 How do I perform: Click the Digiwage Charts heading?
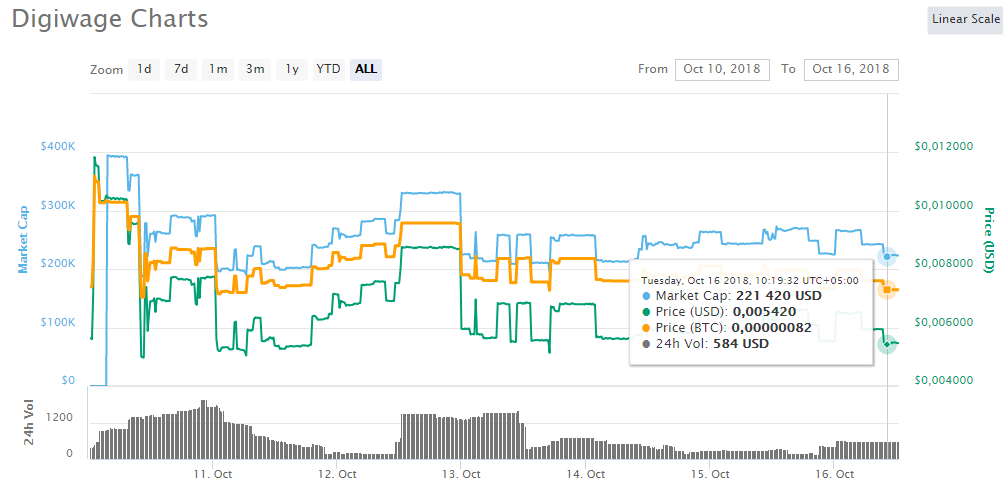(110, 19)
